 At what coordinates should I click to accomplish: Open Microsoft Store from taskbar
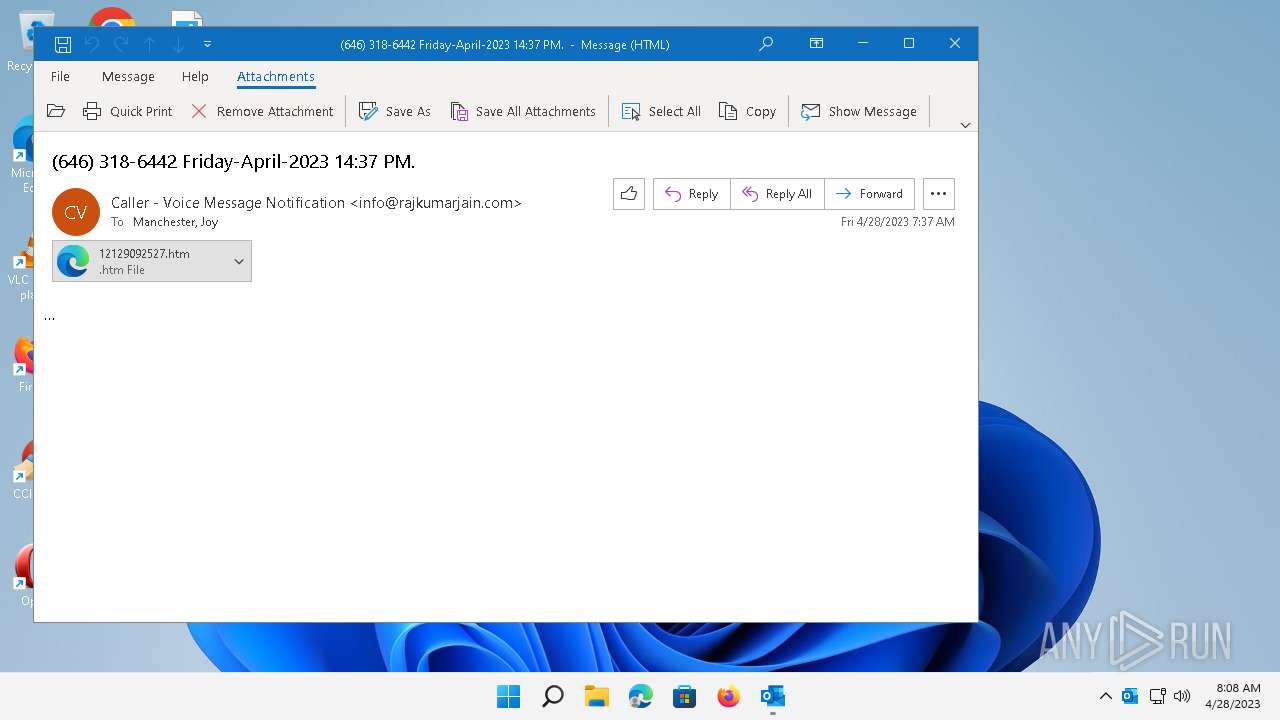684,696
